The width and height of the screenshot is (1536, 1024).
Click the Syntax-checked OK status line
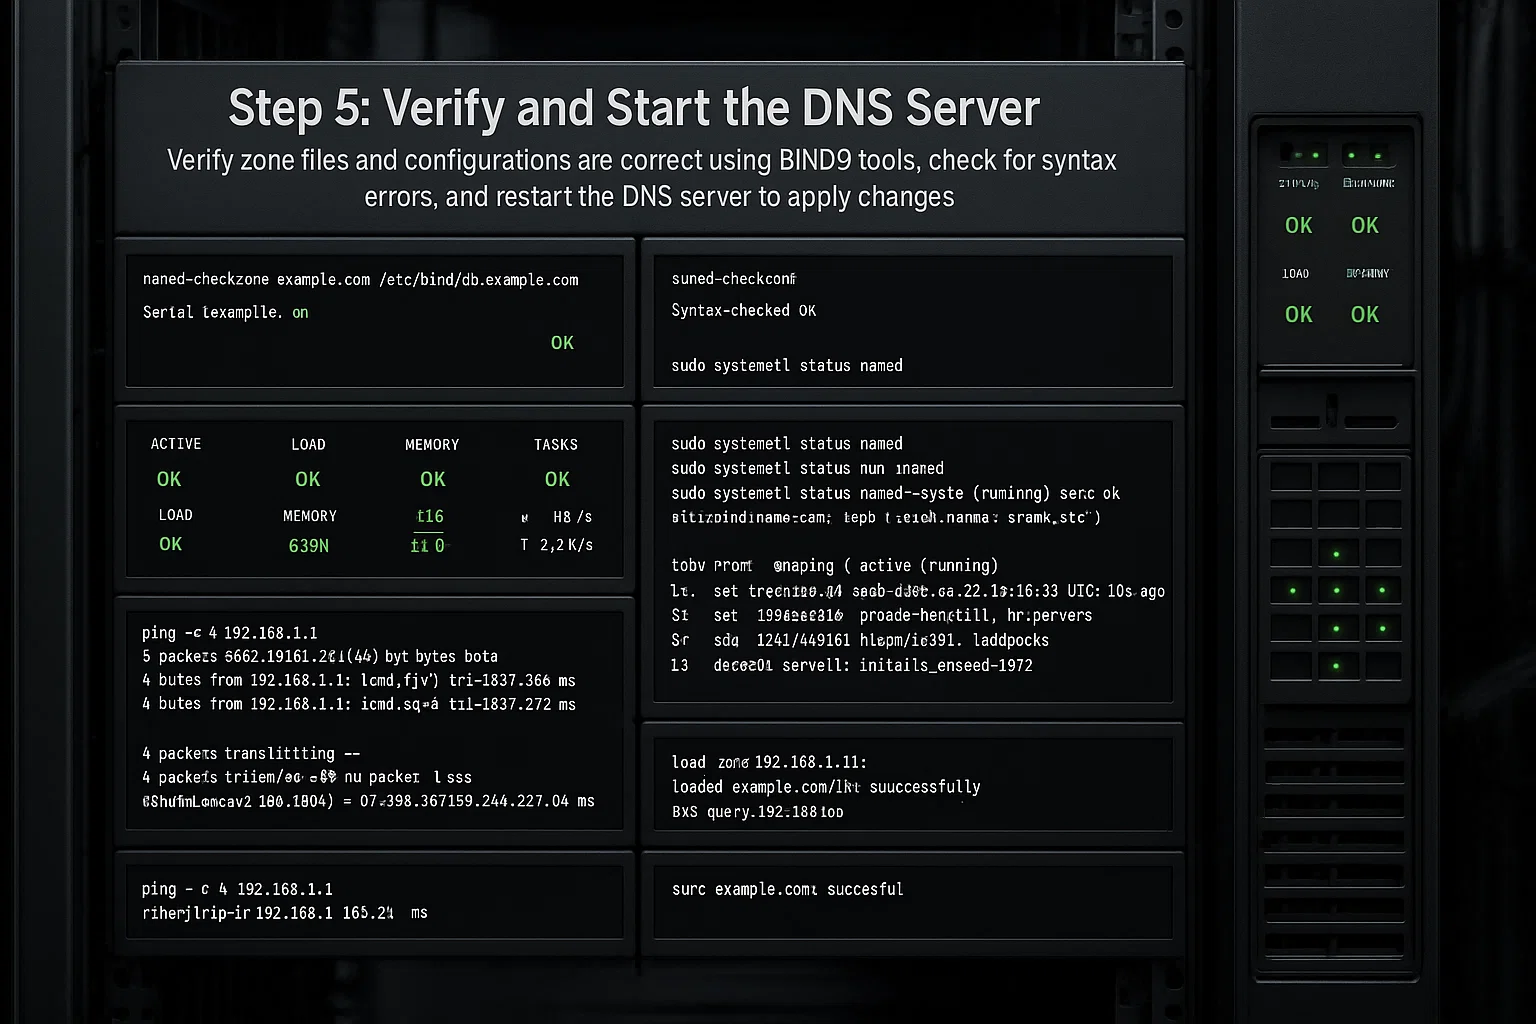744,310
